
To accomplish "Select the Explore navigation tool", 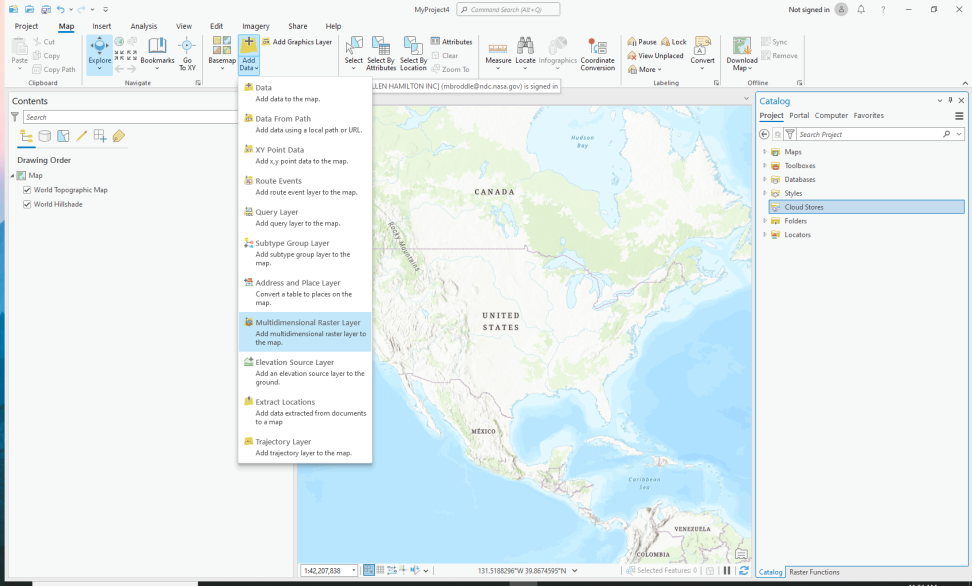I will click(99, 53).
